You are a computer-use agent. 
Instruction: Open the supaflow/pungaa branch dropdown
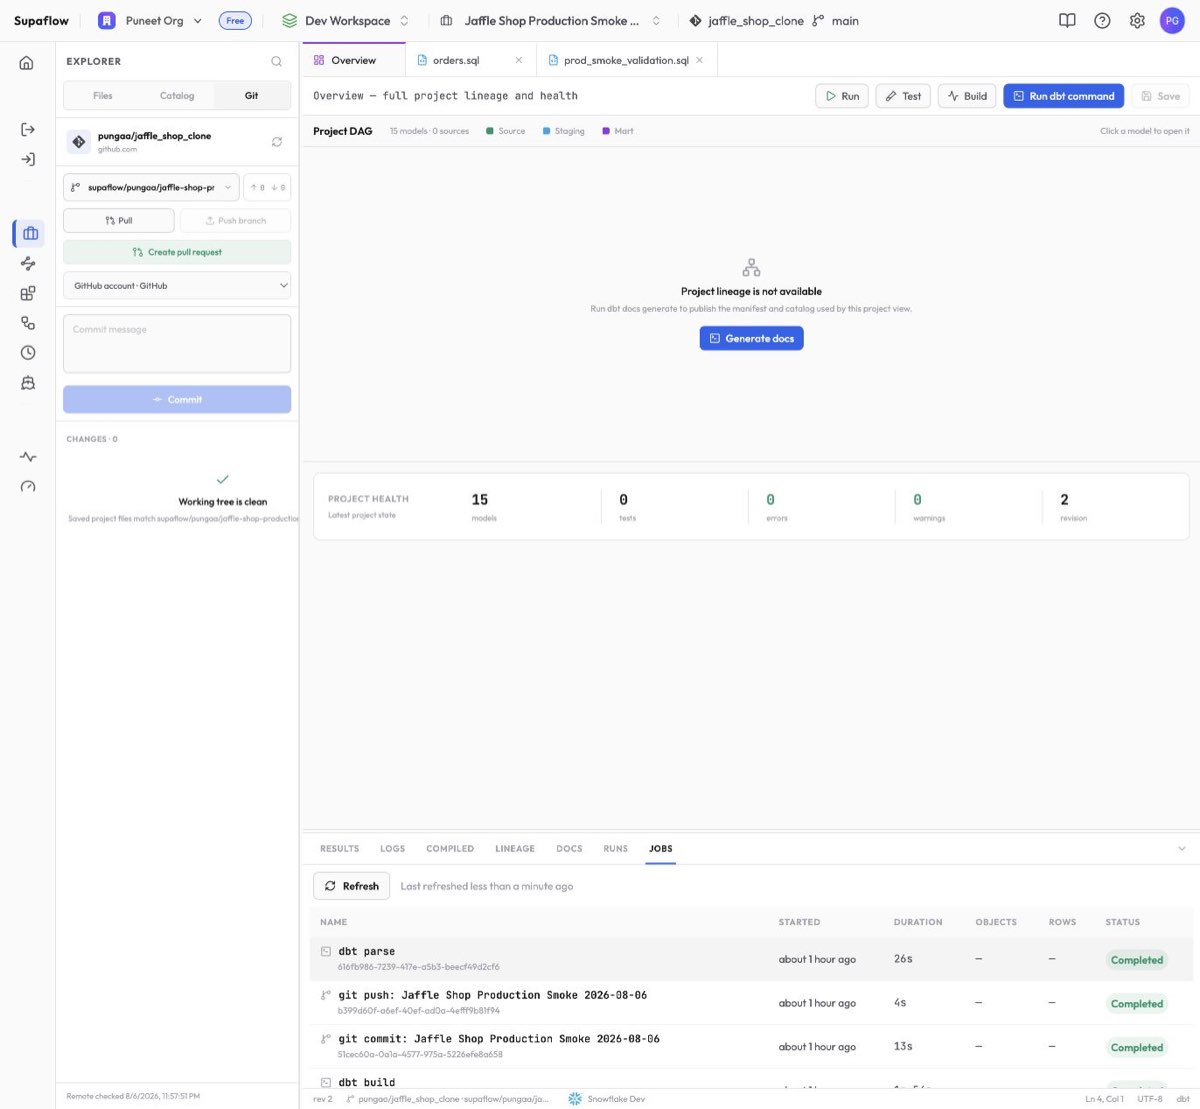tap(151, 187)
